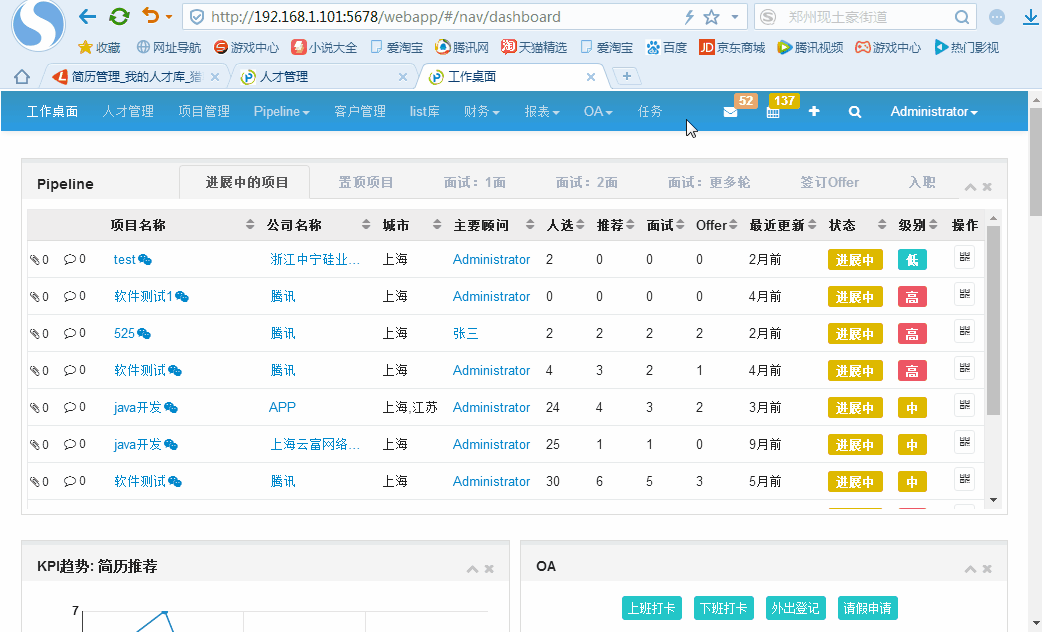Click the address bar search magnifier
Viewport: 1042px width, 632px height.
[x=962, y=17]
